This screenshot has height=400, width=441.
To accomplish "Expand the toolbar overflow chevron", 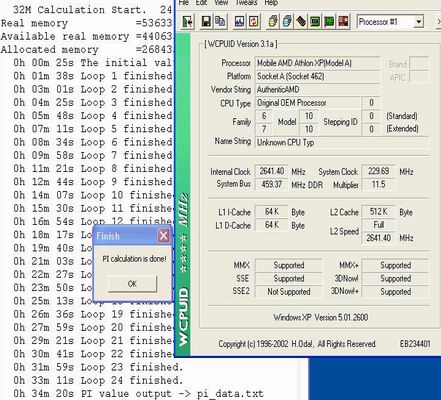I will (x=438, y=22).
